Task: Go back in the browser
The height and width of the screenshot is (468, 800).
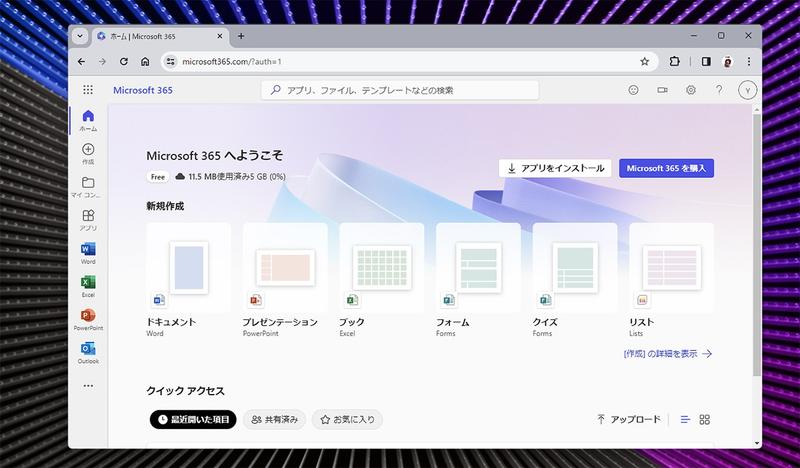Action: coord(82,62)
